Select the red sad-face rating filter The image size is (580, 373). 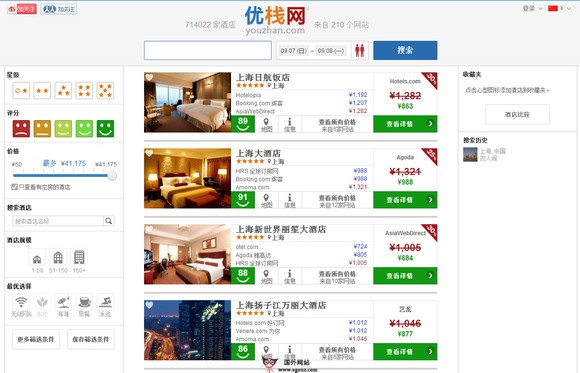click(21, 129)
